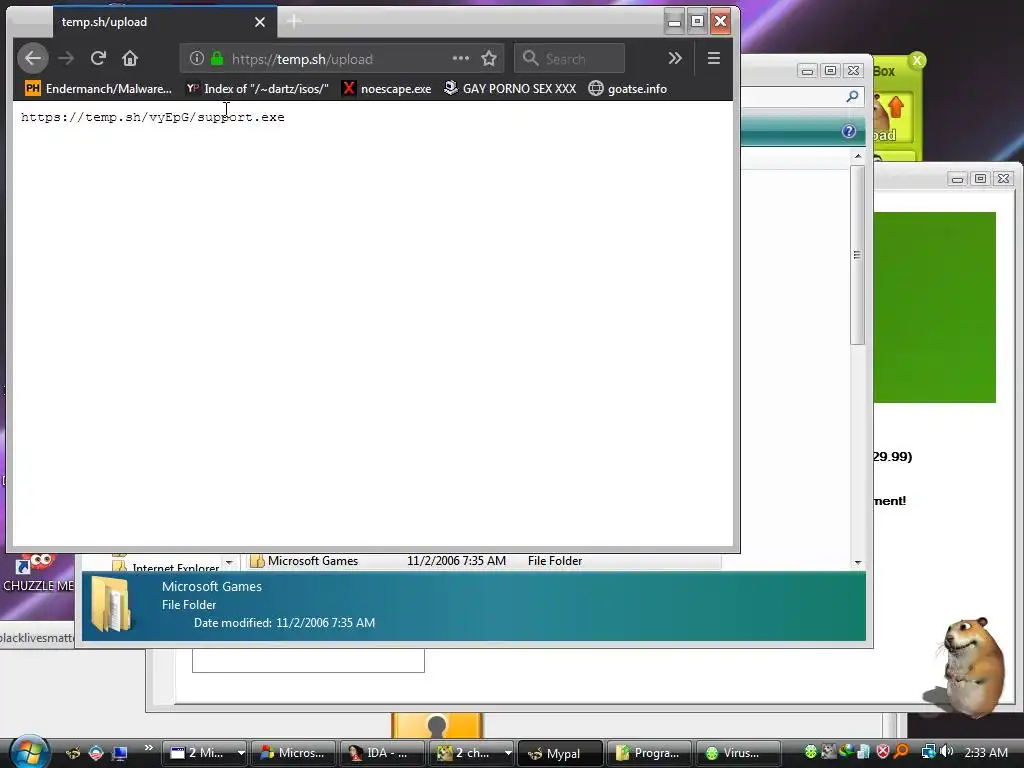Open the volume speaker tray icon
This screenshot has height=768, width=1024.
click(946, 752)
